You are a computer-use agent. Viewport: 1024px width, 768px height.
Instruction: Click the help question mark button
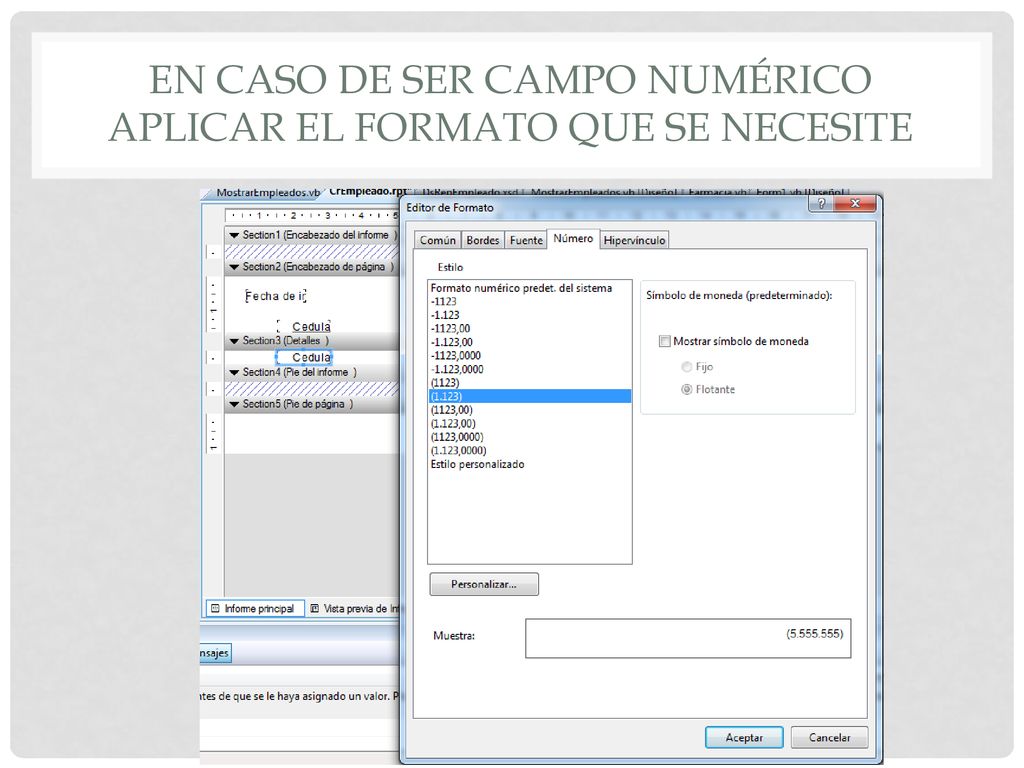(x=822, y=204)
